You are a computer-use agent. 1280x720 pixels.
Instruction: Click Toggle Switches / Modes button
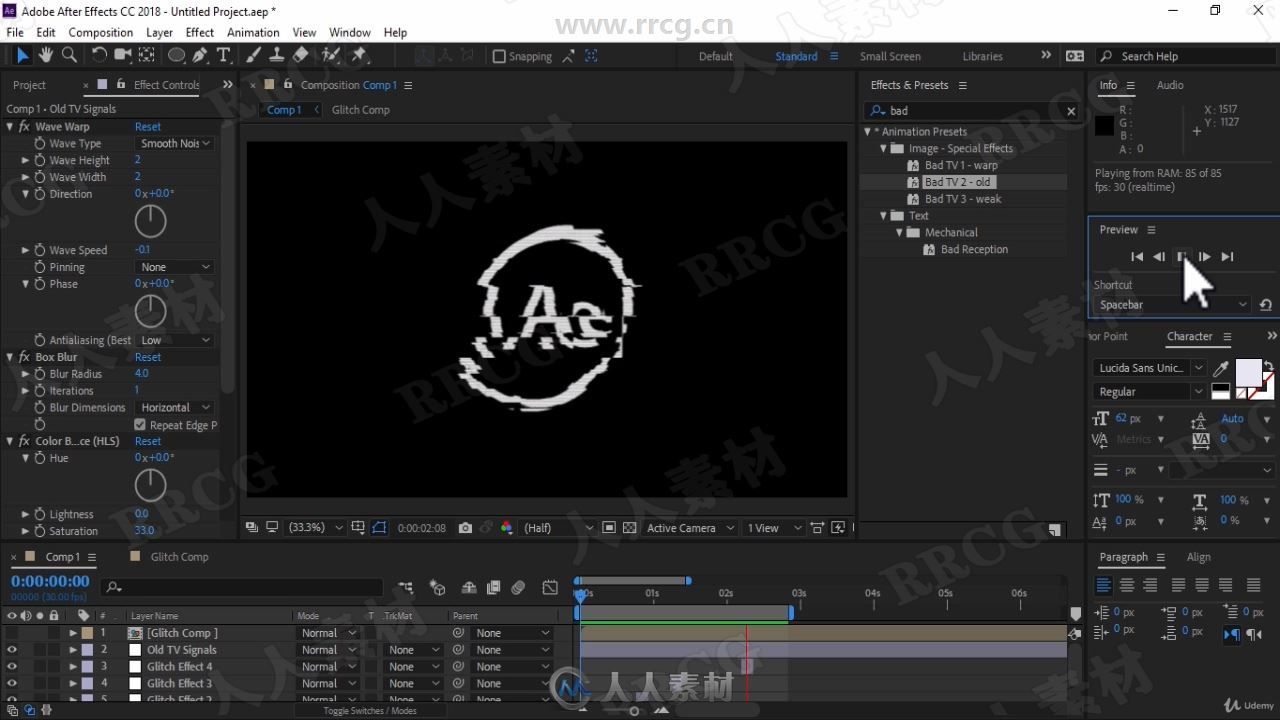369,711
